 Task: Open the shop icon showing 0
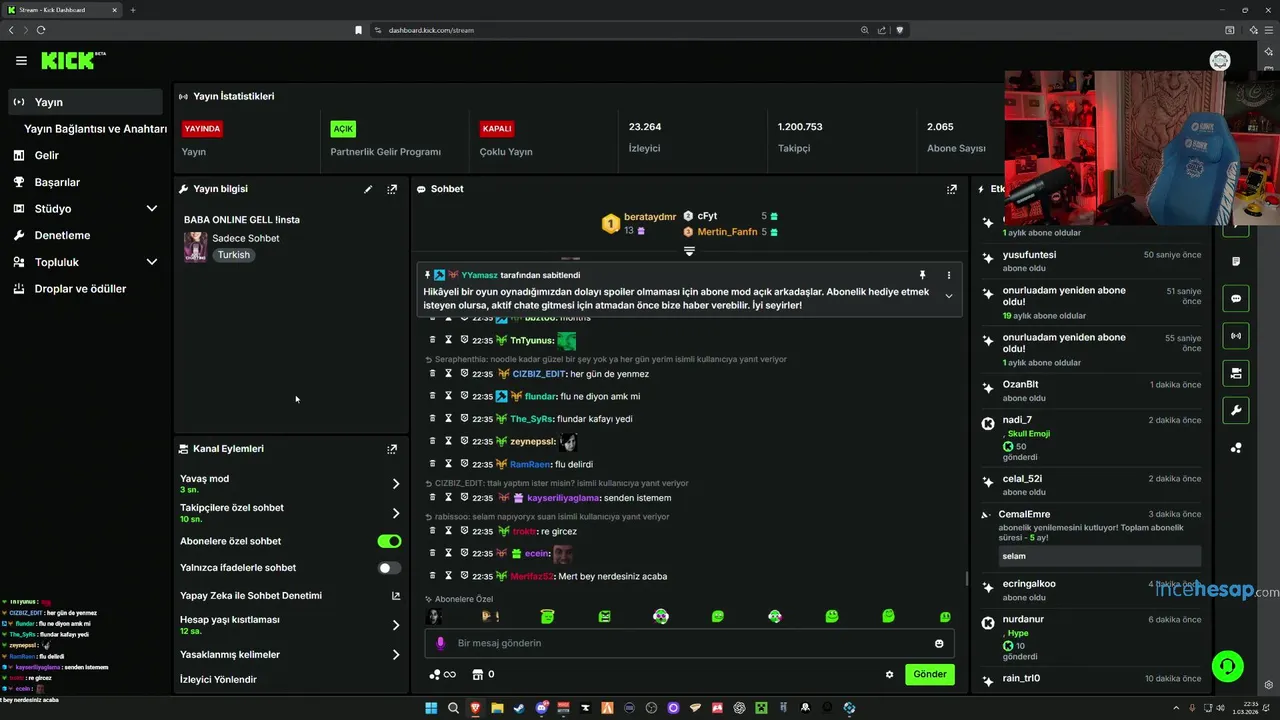click(x=482, y=675)
